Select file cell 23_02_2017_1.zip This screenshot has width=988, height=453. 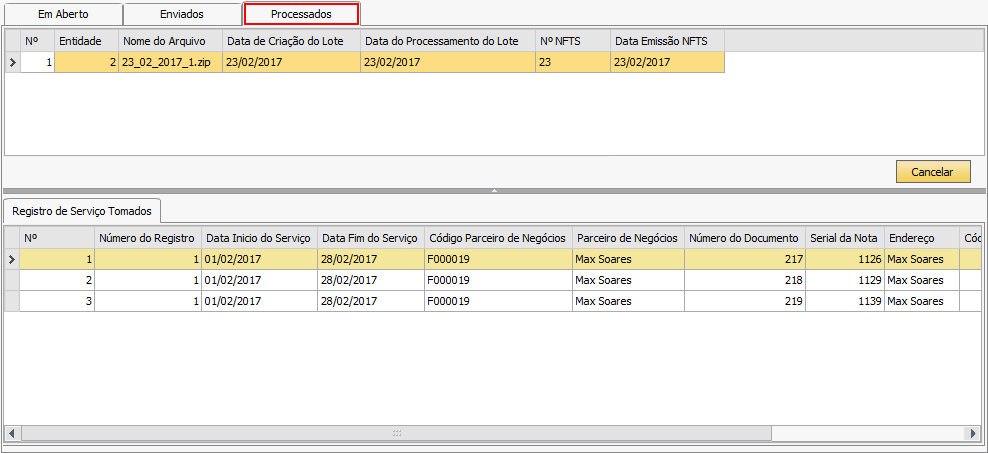tap(170, 62)
